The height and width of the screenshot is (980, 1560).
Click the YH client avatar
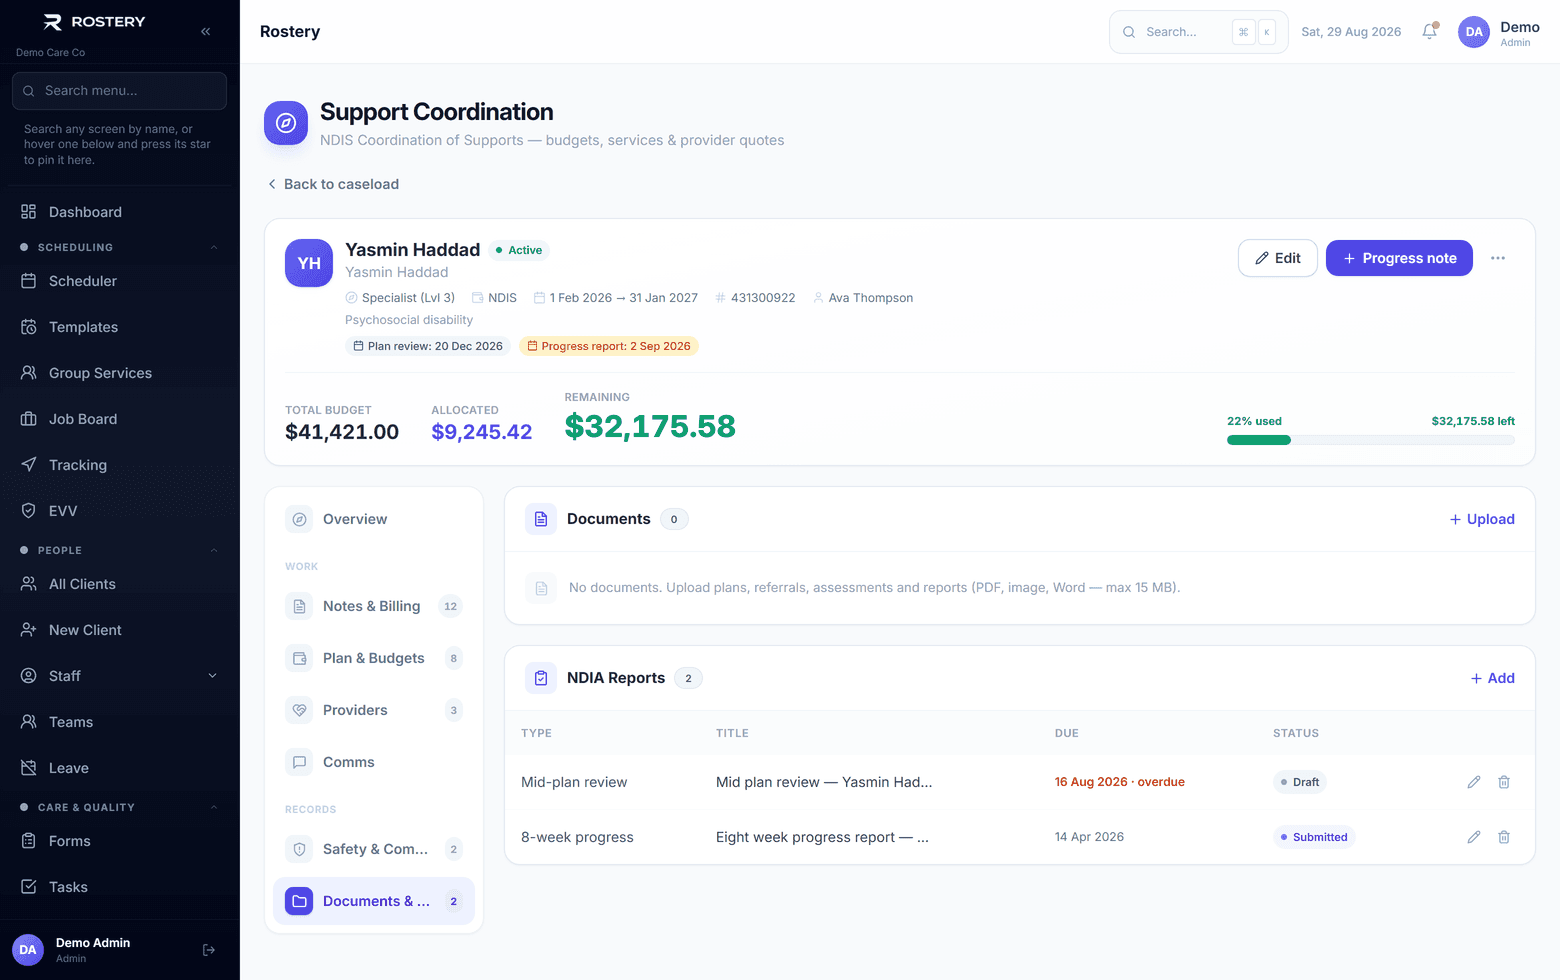tap(309, 263)
